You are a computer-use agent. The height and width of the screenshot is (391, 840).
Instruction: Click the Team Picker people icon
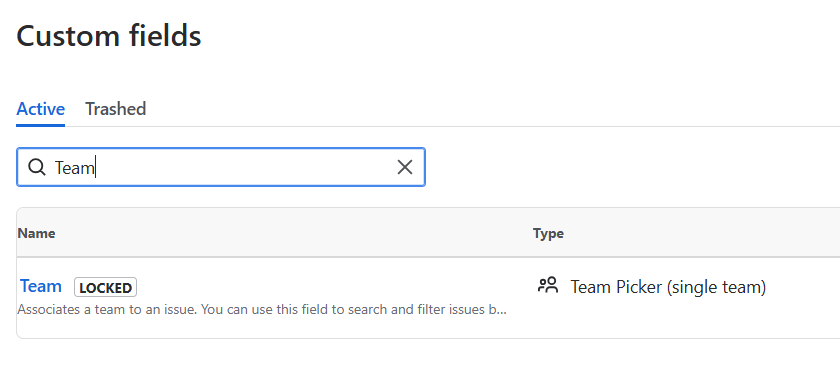coord(548,285)
